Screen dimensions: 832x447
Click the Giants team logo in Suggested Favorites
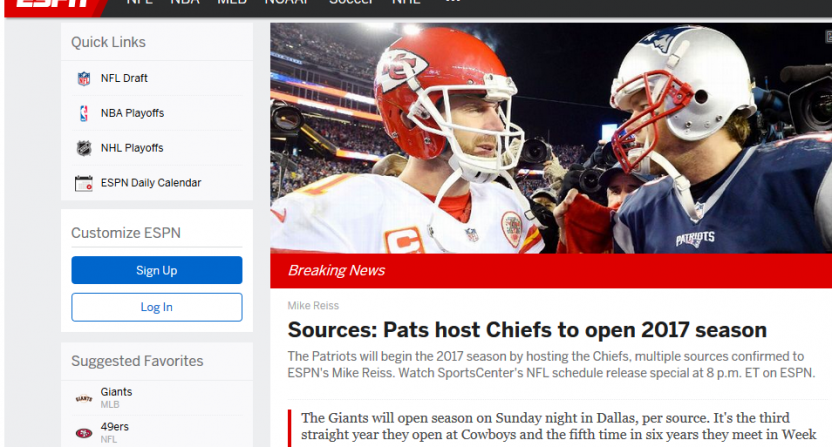point(84,398)
